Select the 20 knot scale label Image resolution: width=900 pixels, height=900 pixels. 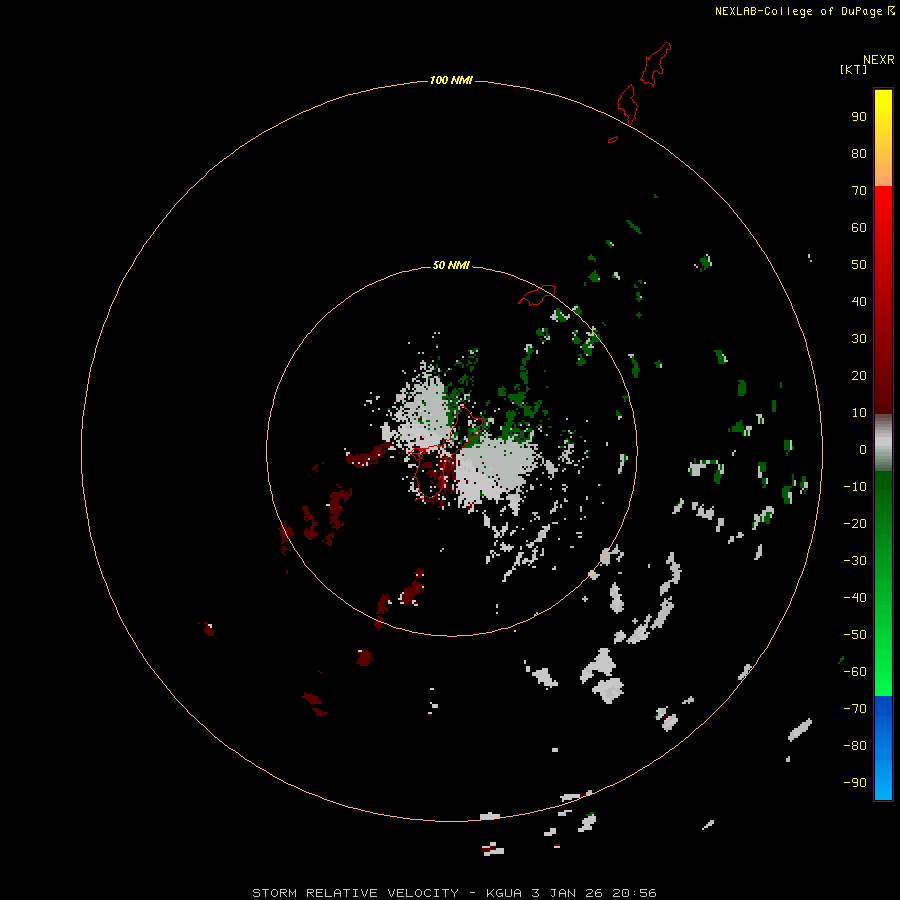859,375
